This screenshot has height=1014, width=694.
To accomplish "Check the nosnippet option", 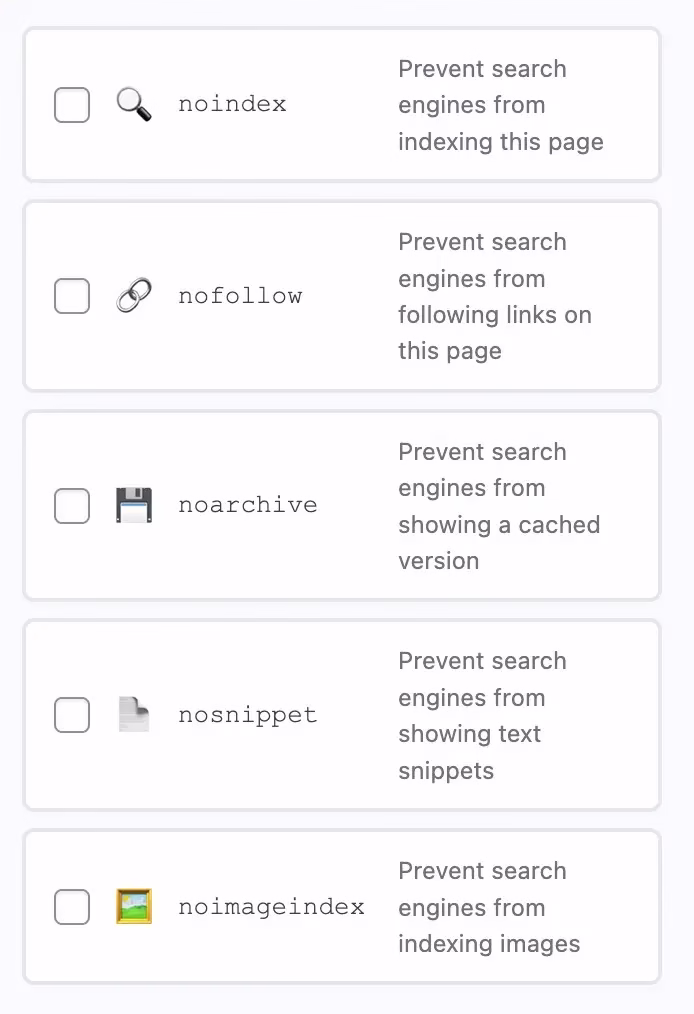I will pyautogui.click(x=71, y=714).
